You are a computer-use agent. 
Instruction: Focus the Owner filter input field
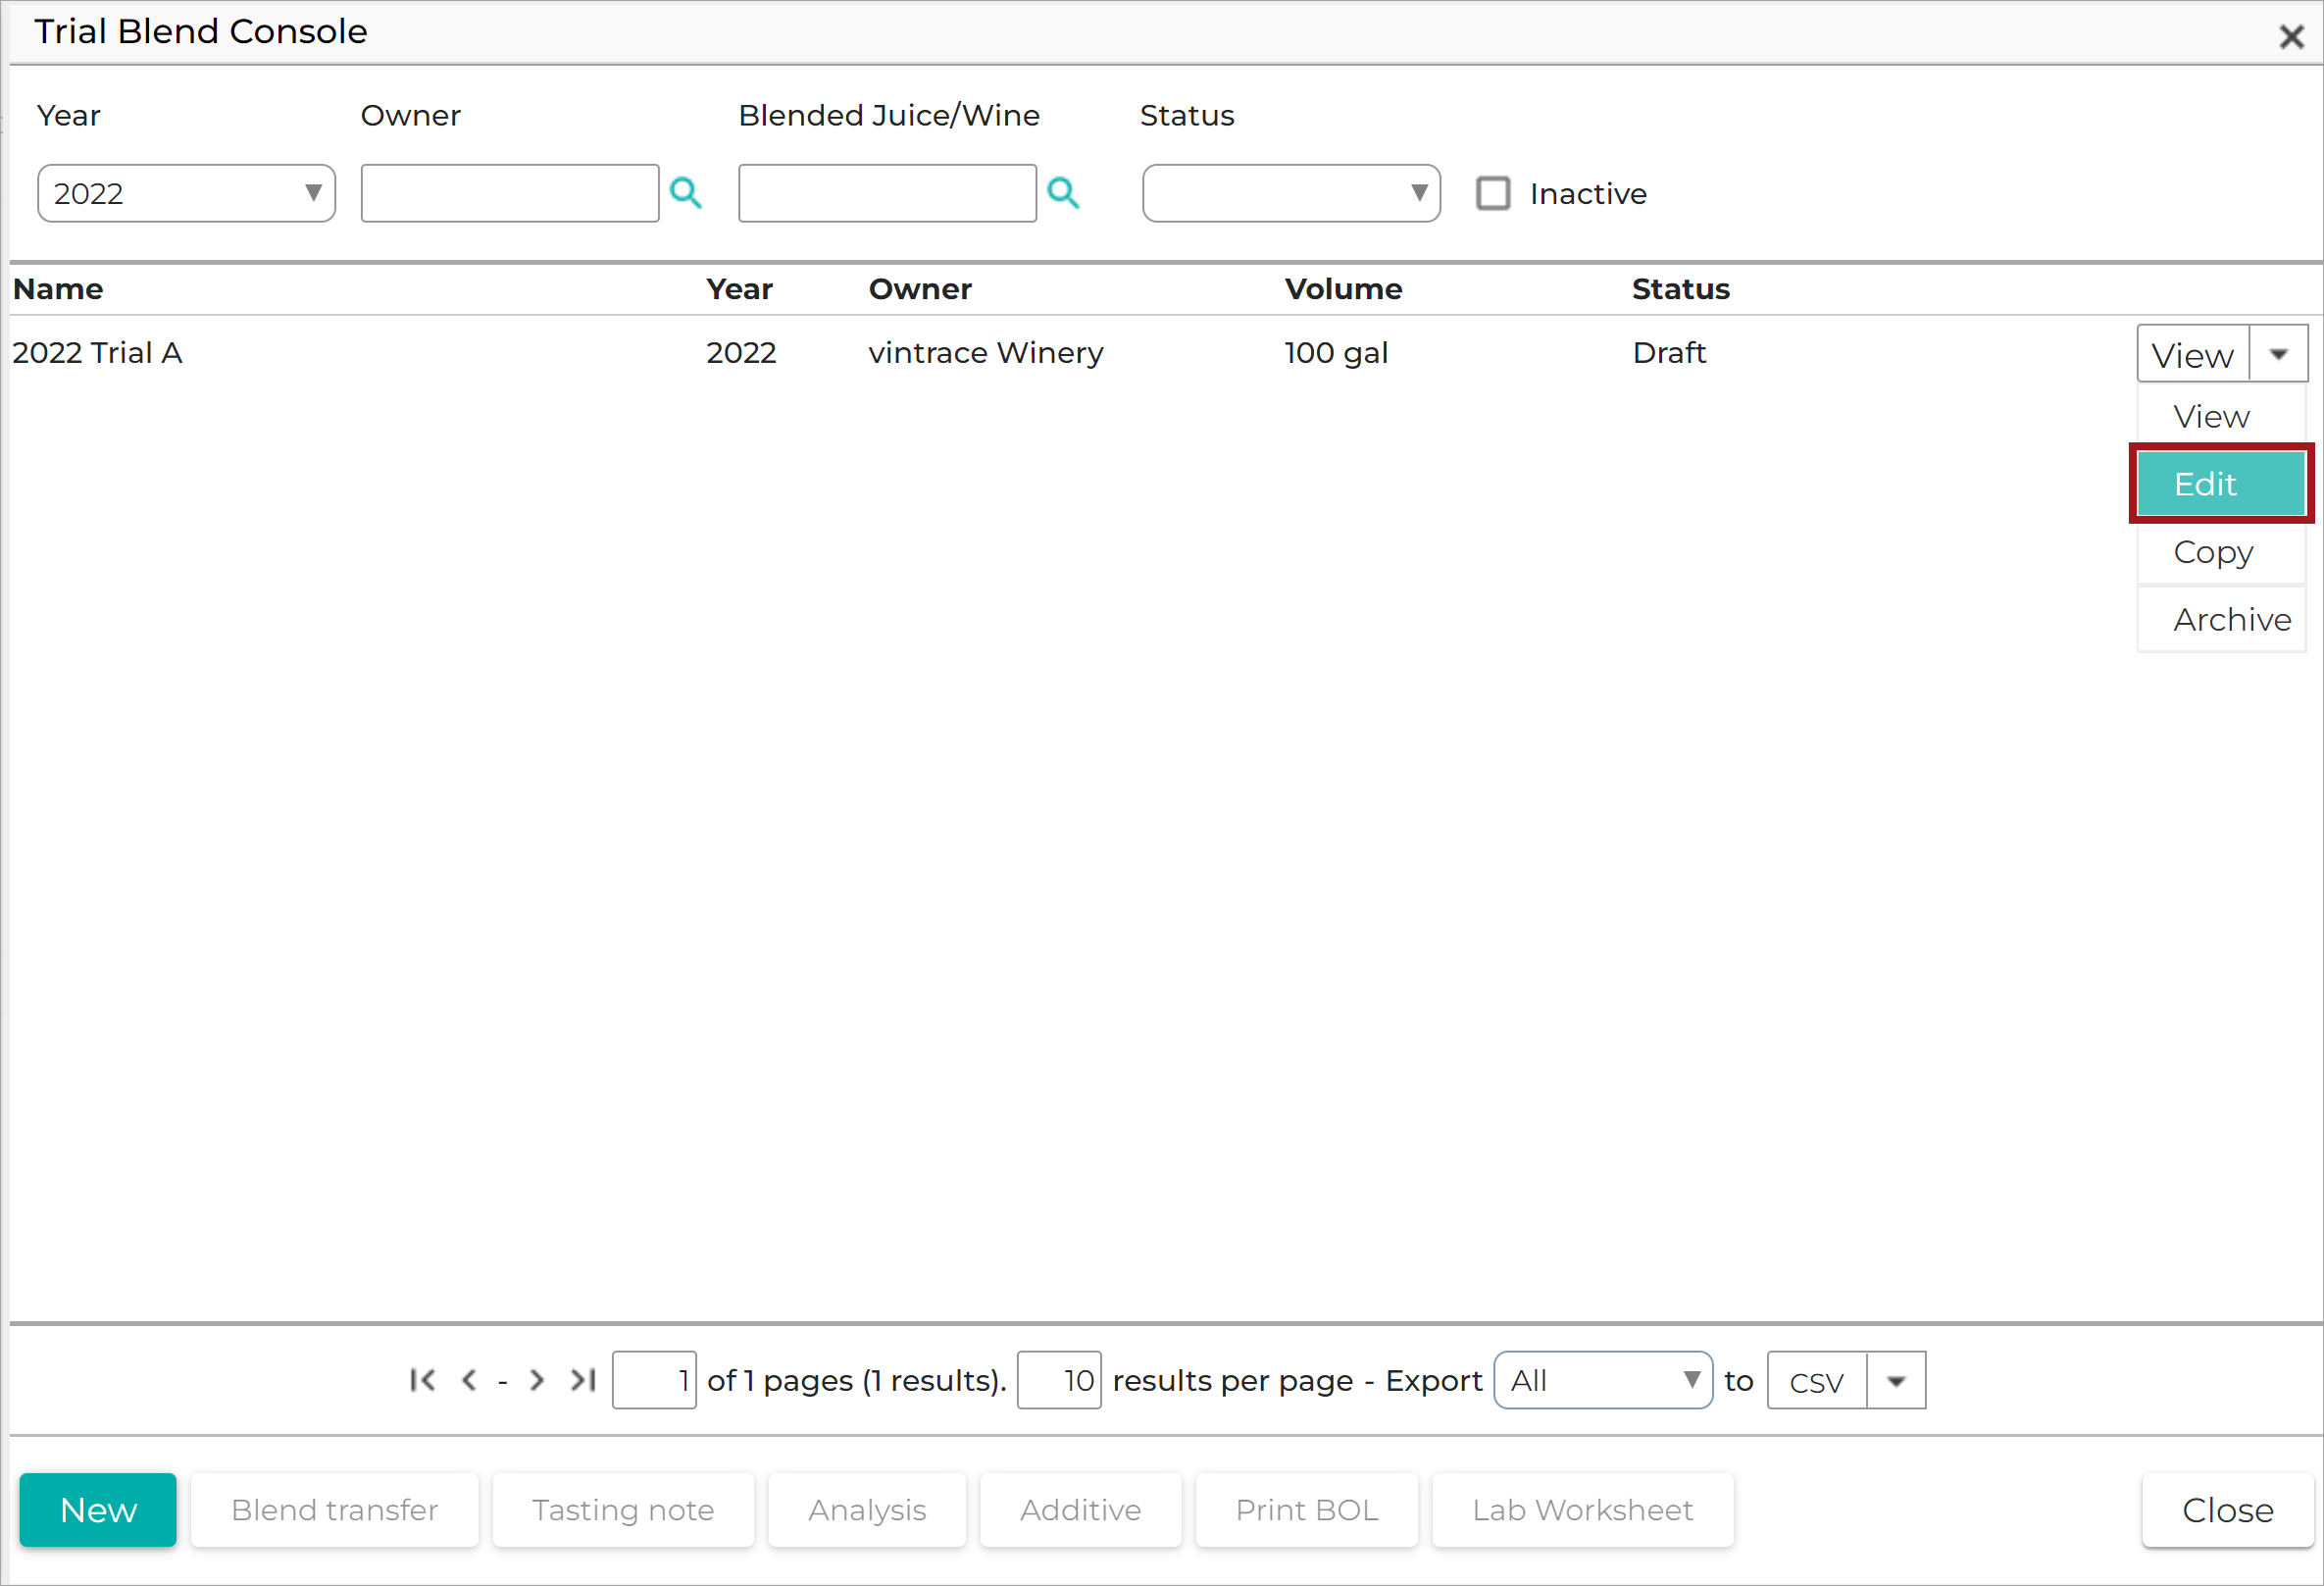click(510, 193)
